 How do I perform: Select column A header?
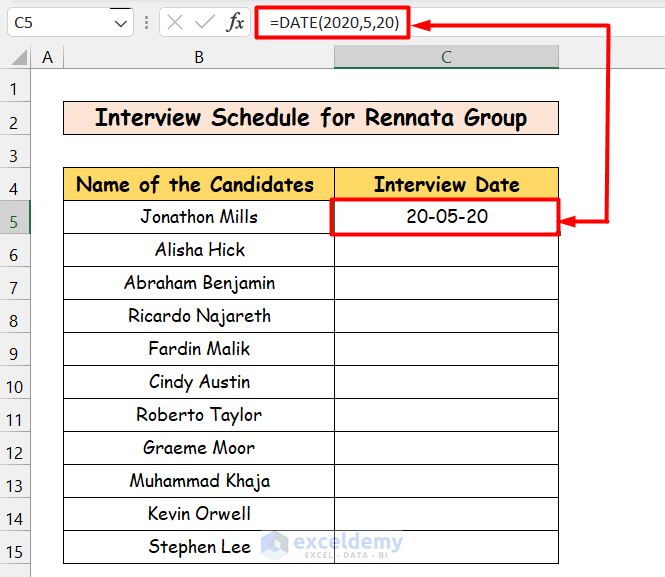[47, 58]
